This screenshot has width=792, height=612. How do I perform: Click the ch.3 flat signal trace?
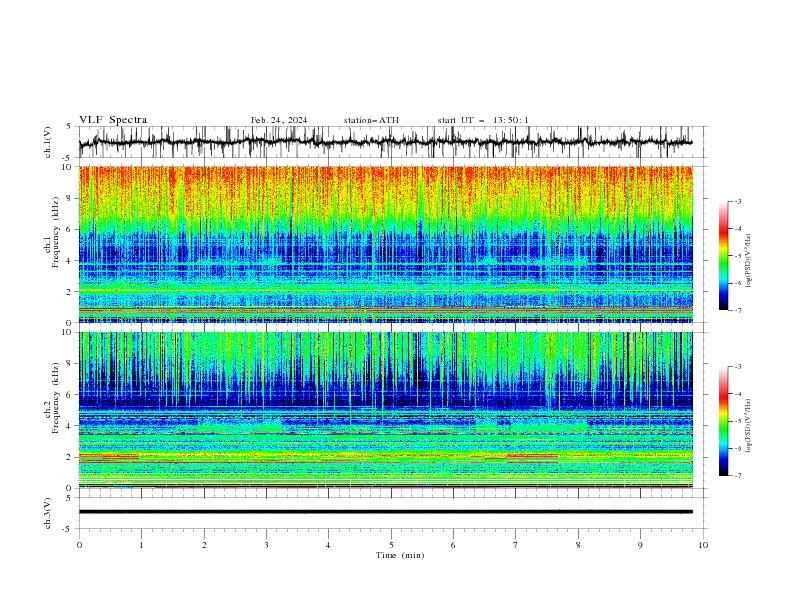[385, 512]
